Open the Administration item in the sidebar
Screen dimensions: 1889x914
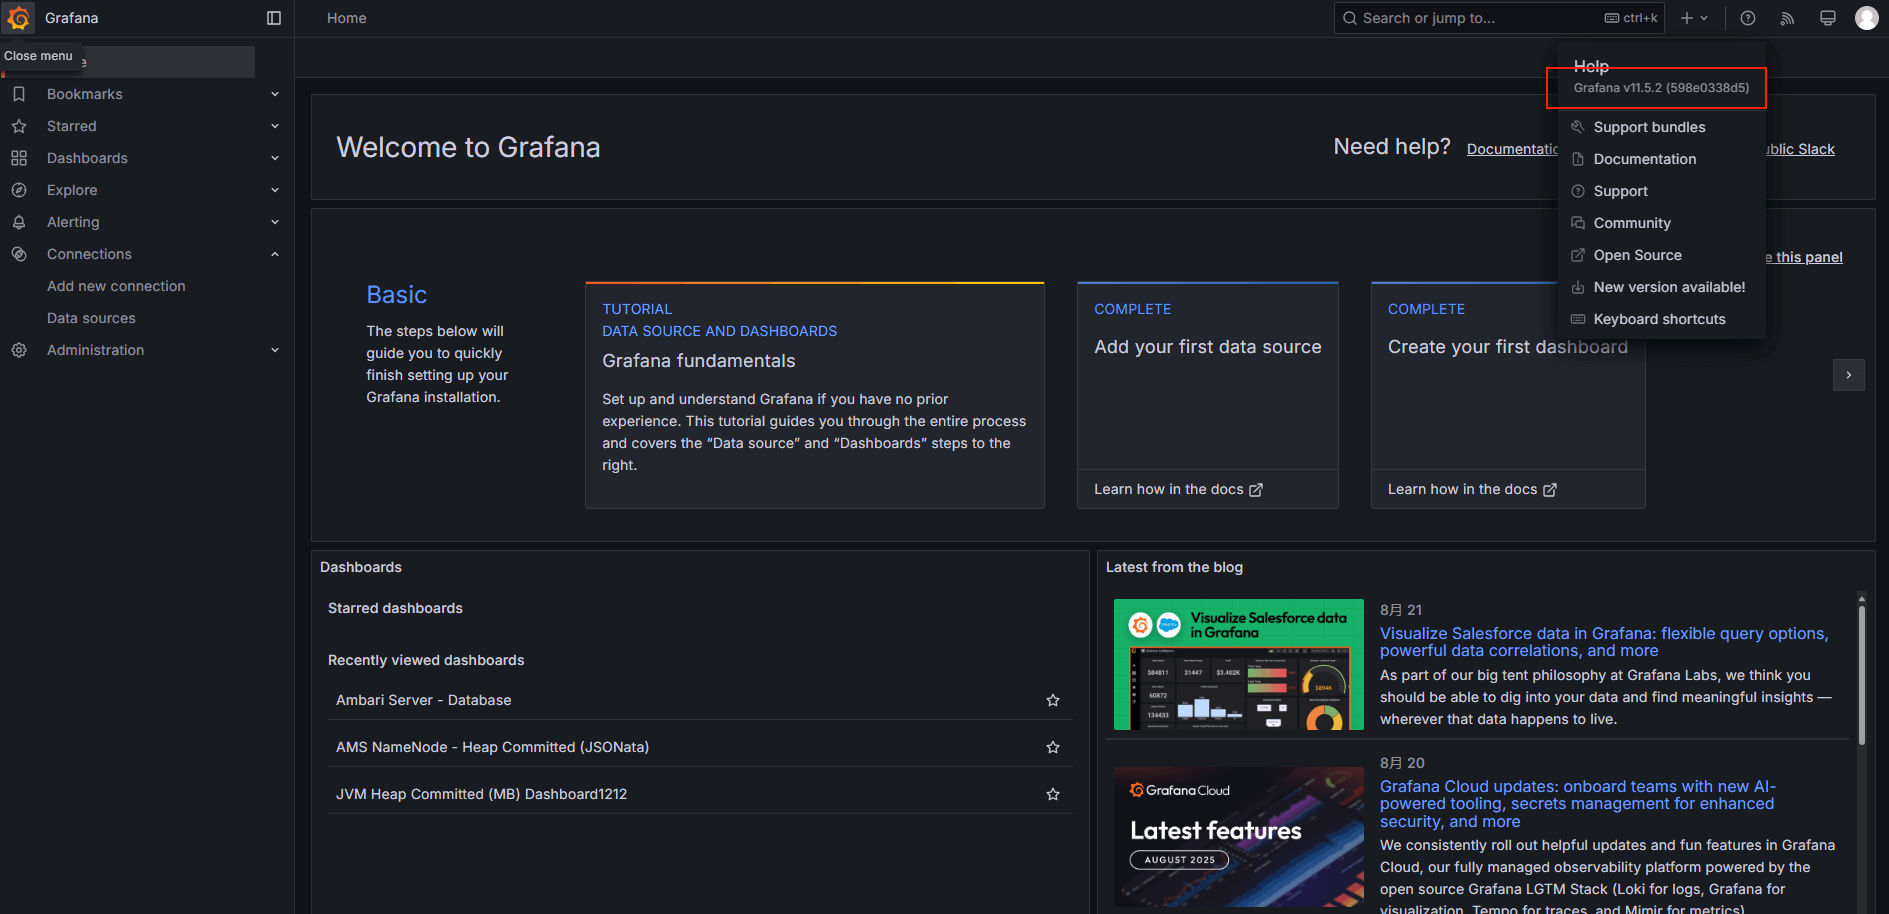pyautogui.click(x=95, y=350)
